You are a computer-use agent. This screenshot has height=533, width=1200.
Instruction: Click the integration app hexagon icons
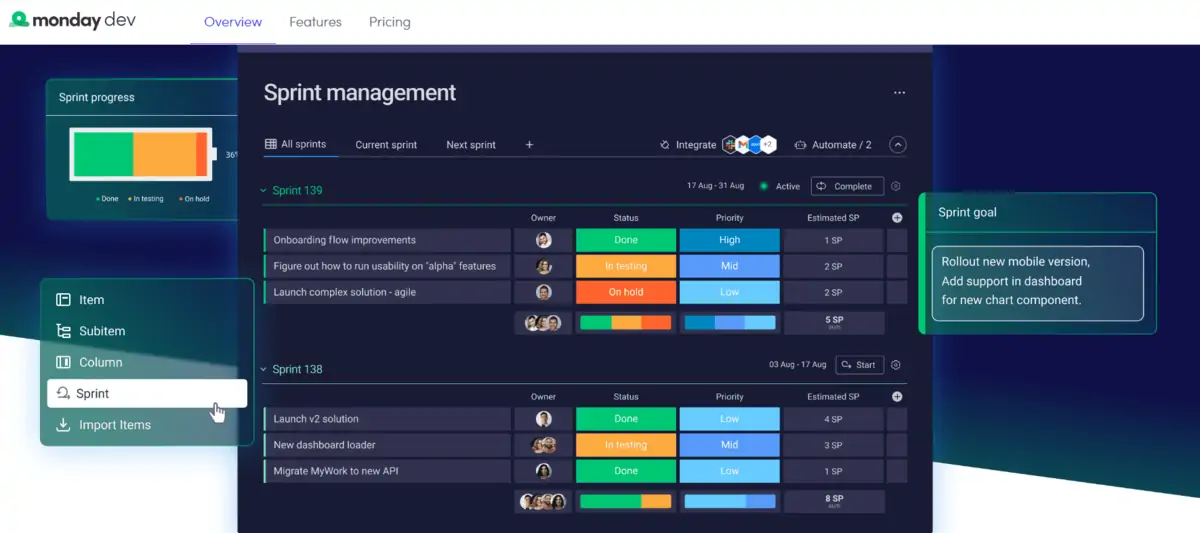tap(750, 145)
